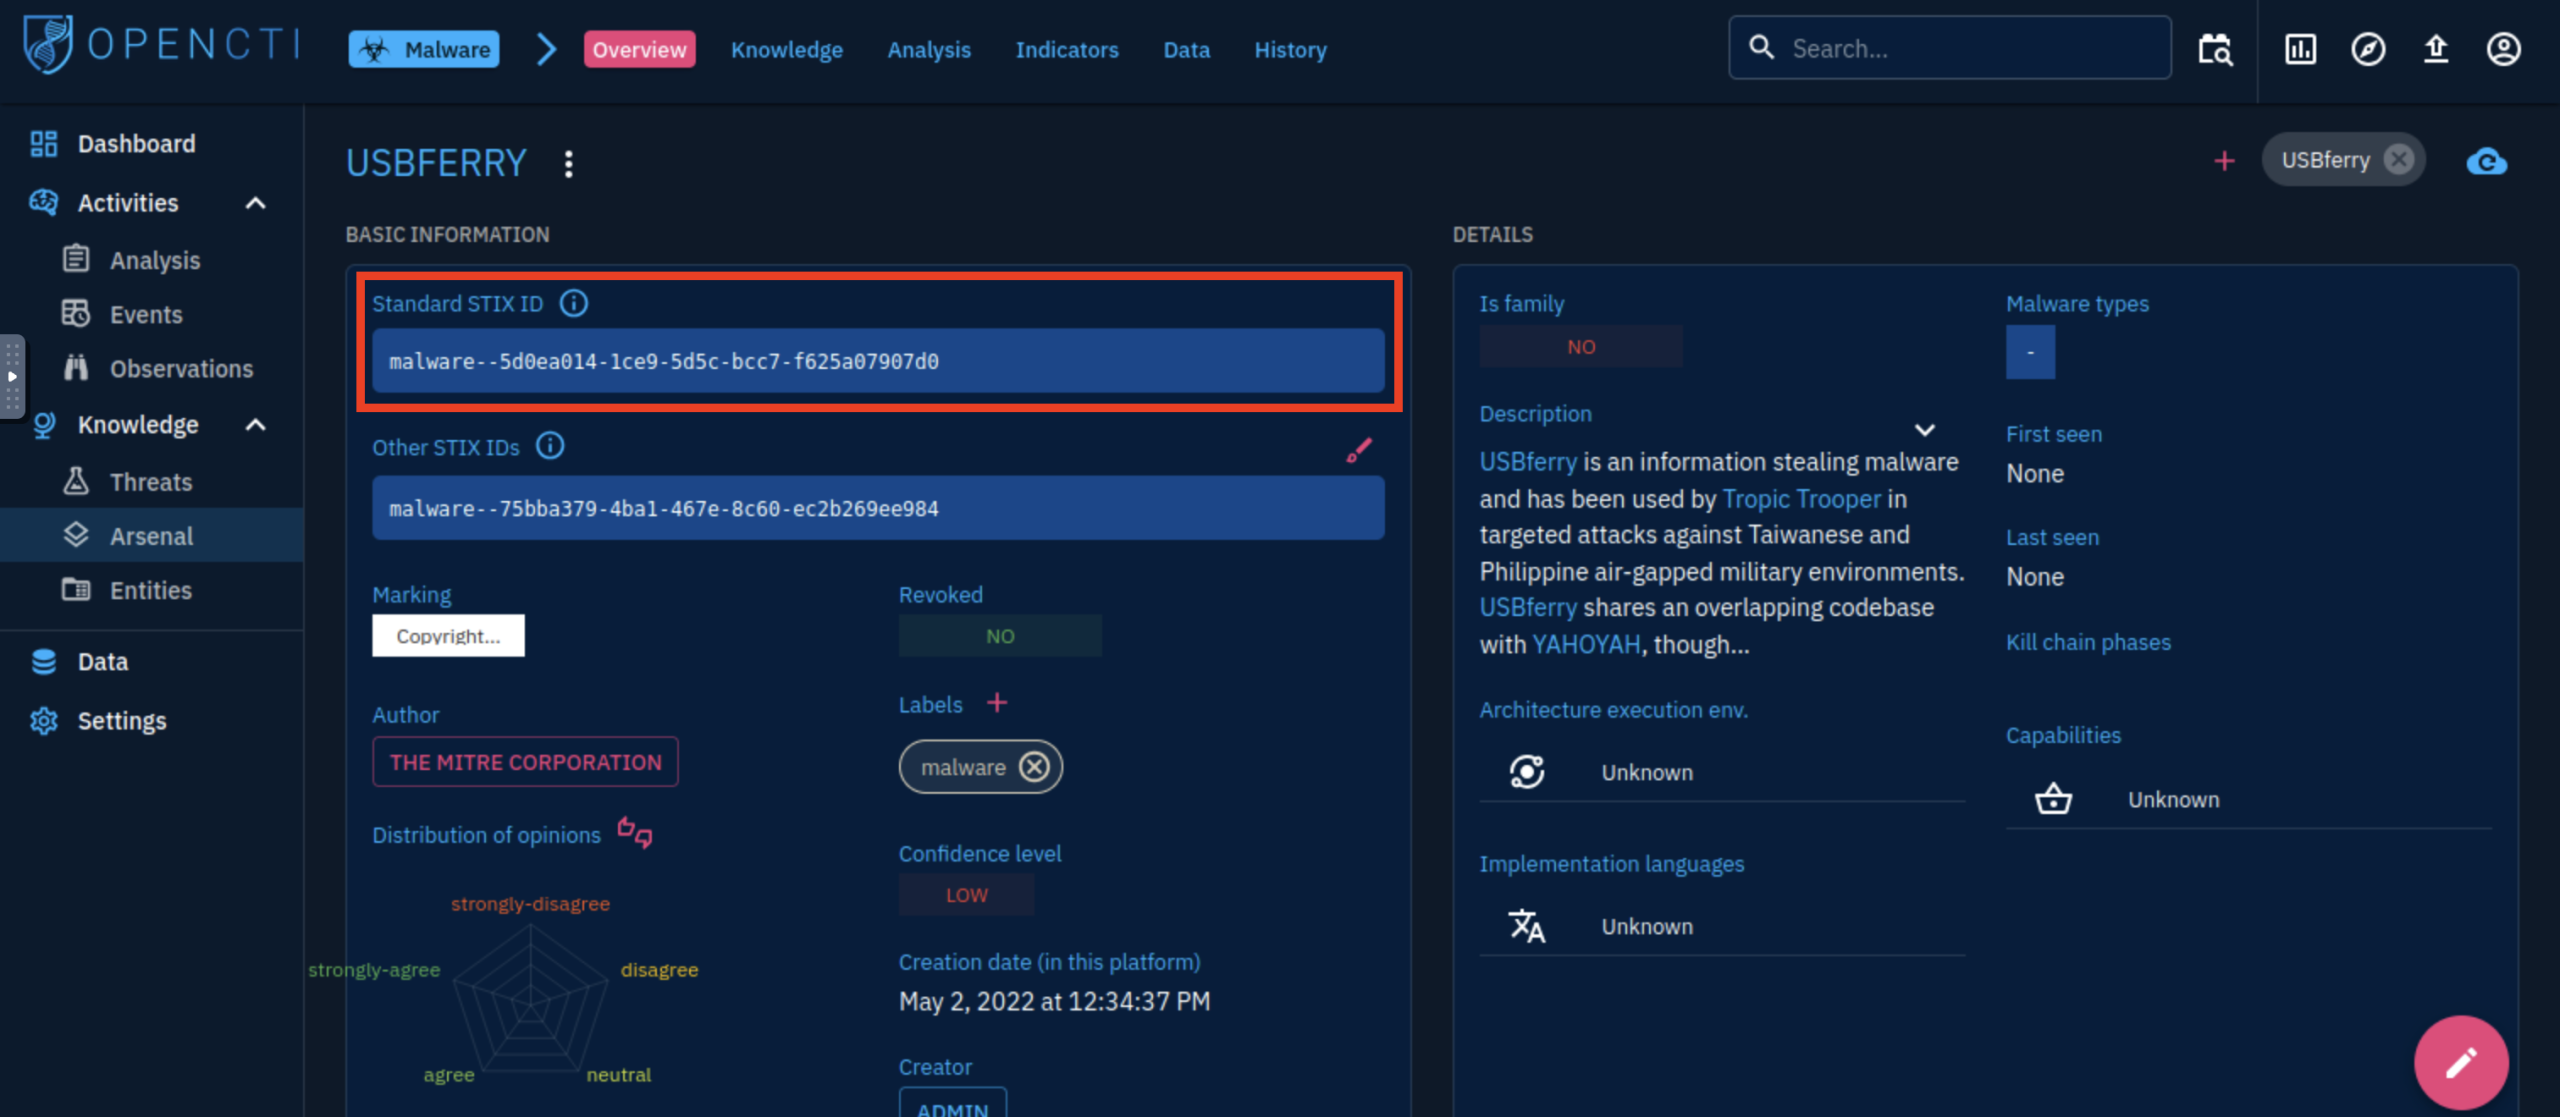The height and width of the screenshot is (1117, 2560).
Task: Switch to the Overview tab
Action: click(639, 49)
